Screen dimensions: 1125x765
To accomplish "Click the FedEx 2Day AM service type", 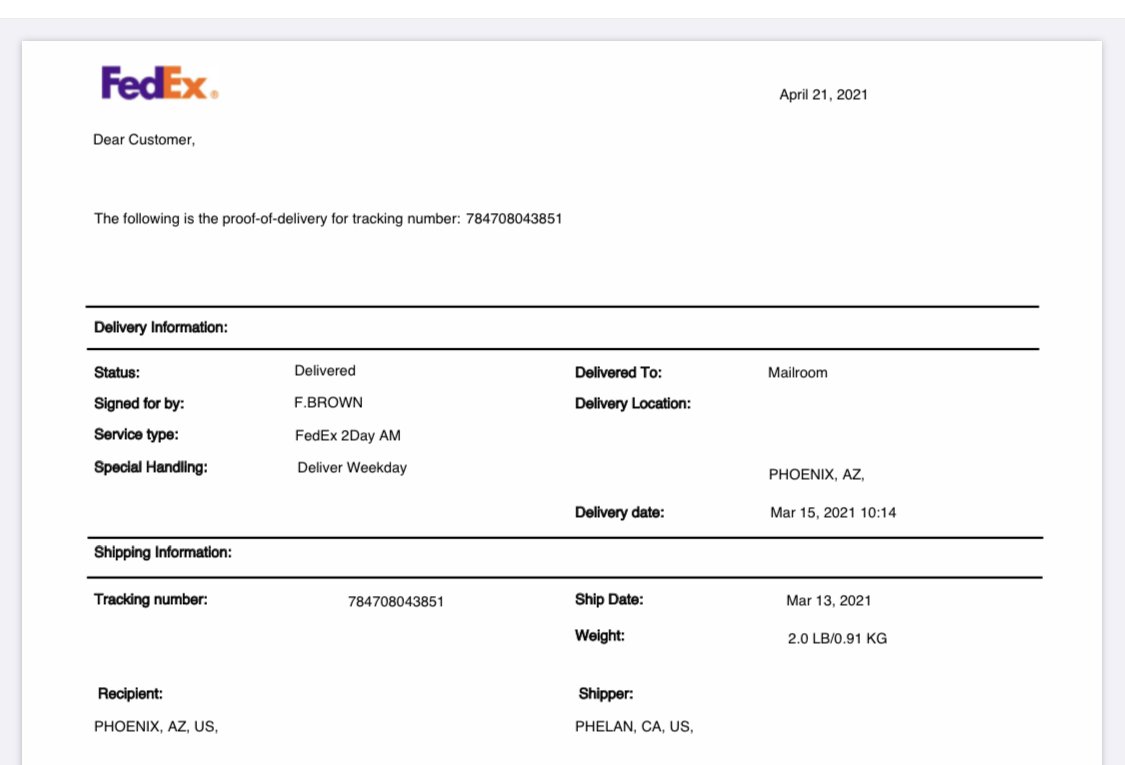I will (348, 436).
